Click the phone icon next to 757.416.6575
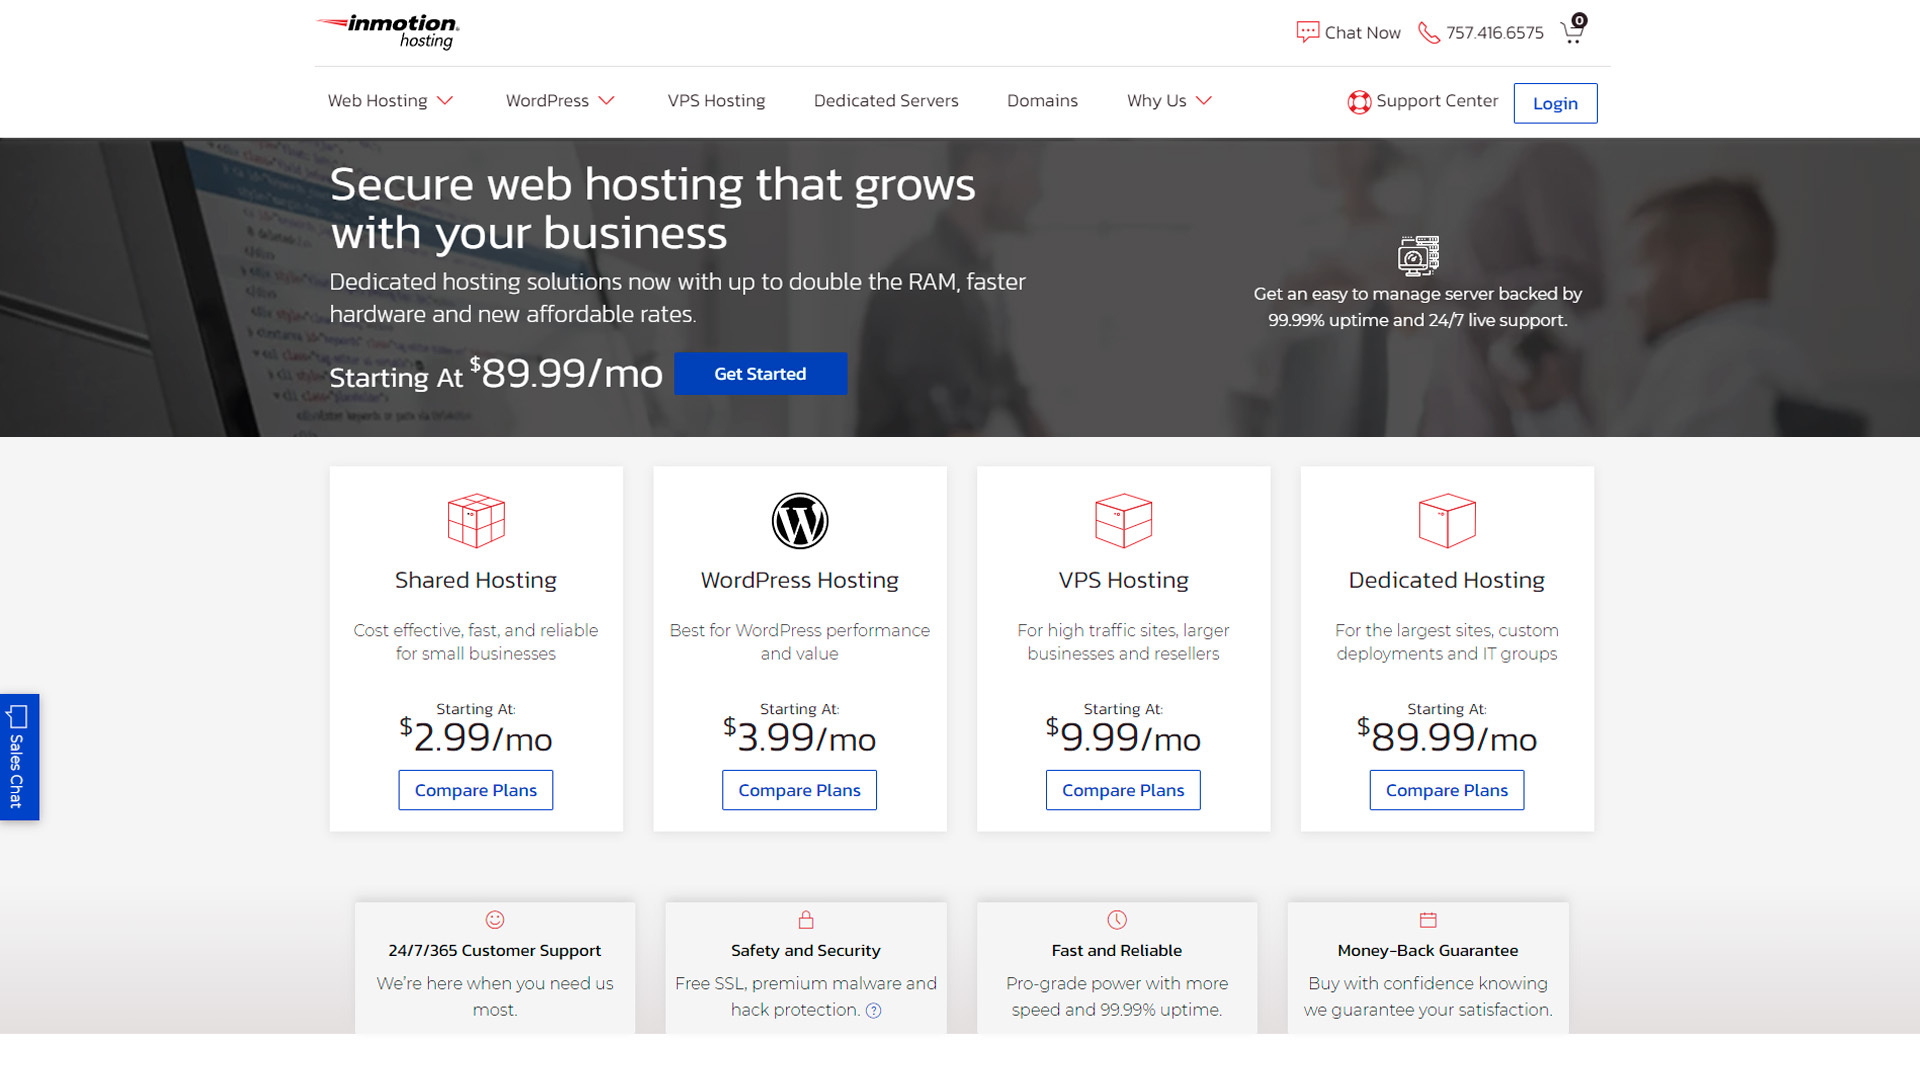Screen dimensions: 1920x1080 click(1428, 32)
